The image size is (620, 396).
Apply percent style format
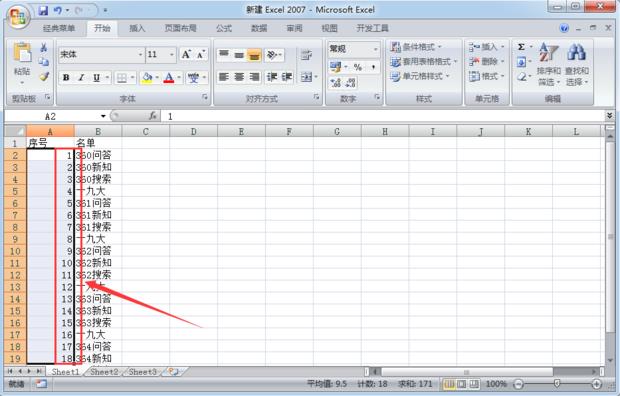click(x=358, y=67)
